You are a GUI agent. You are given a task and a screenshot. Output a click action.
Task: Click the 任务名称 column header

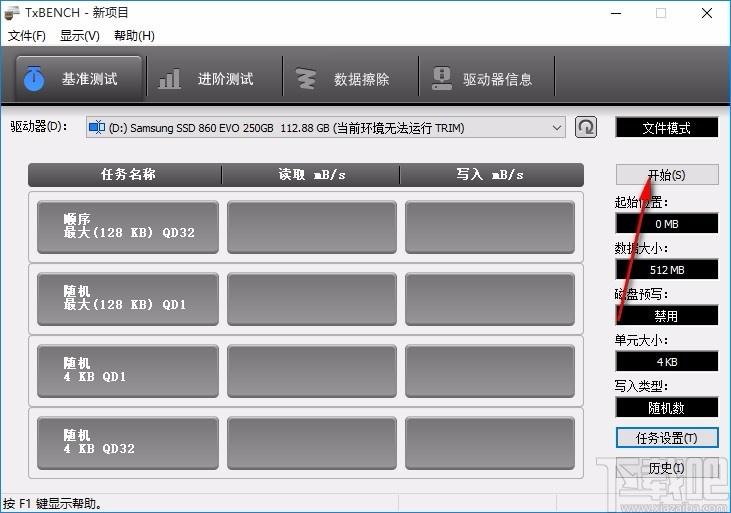coord(125,175)
